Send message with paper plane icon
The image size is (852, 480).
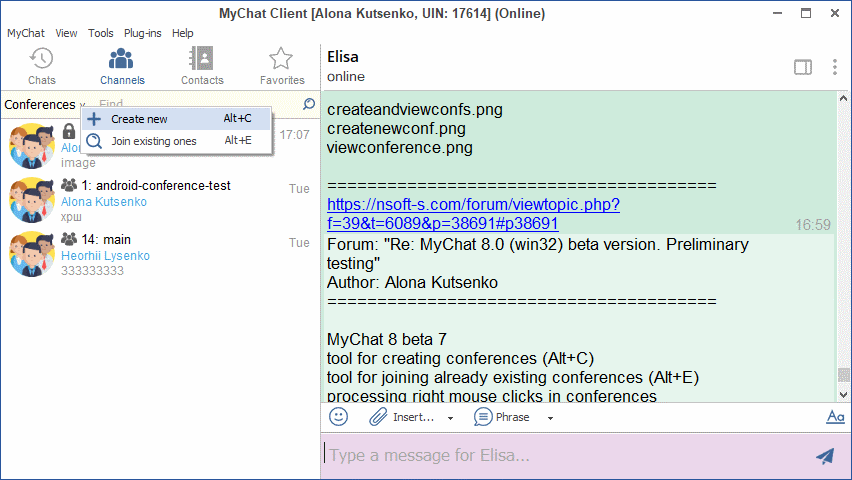point(825,456)
